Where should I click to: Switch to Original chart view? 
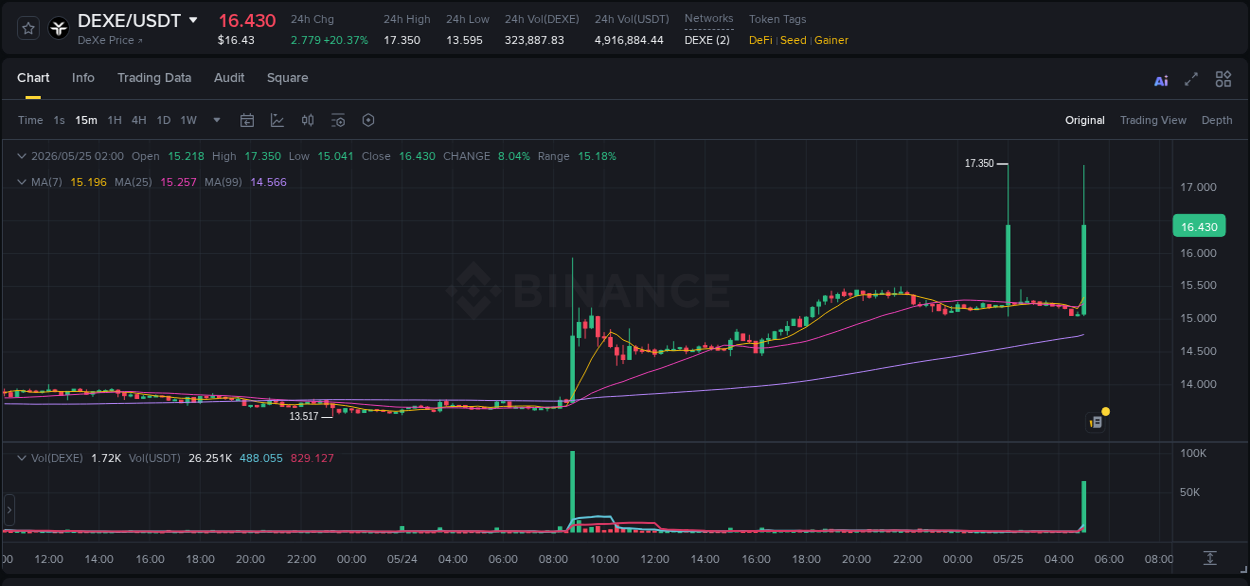[x=1085, y=120]
